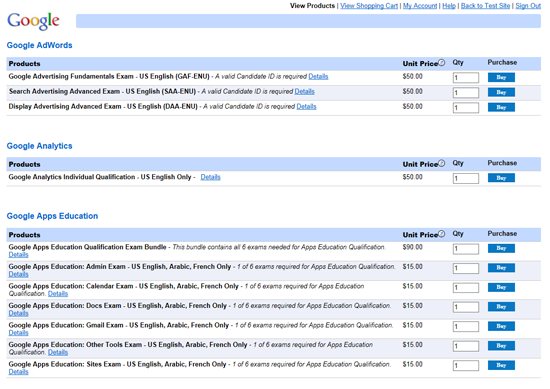Click the $90.00 bundle price

(412, 247)
